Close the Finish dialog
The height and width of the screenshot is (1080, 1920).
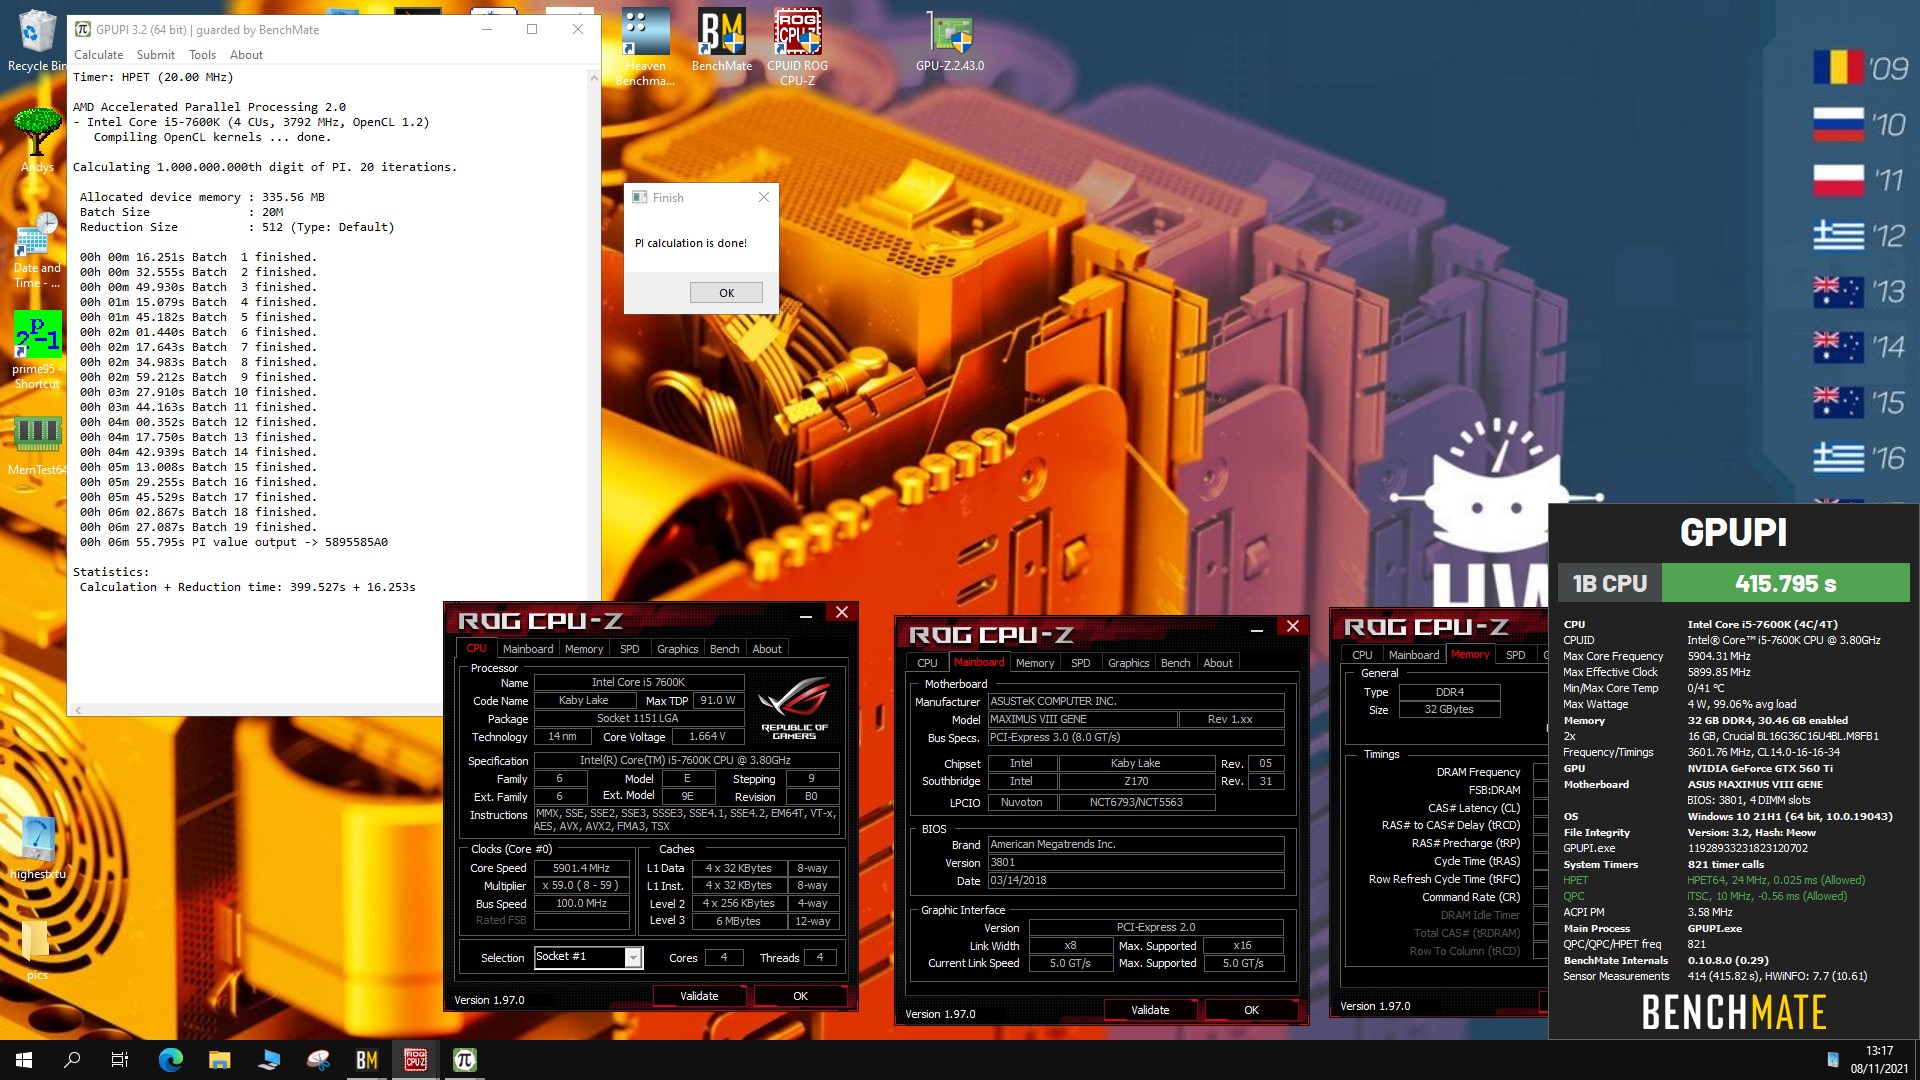click(764, 197)
